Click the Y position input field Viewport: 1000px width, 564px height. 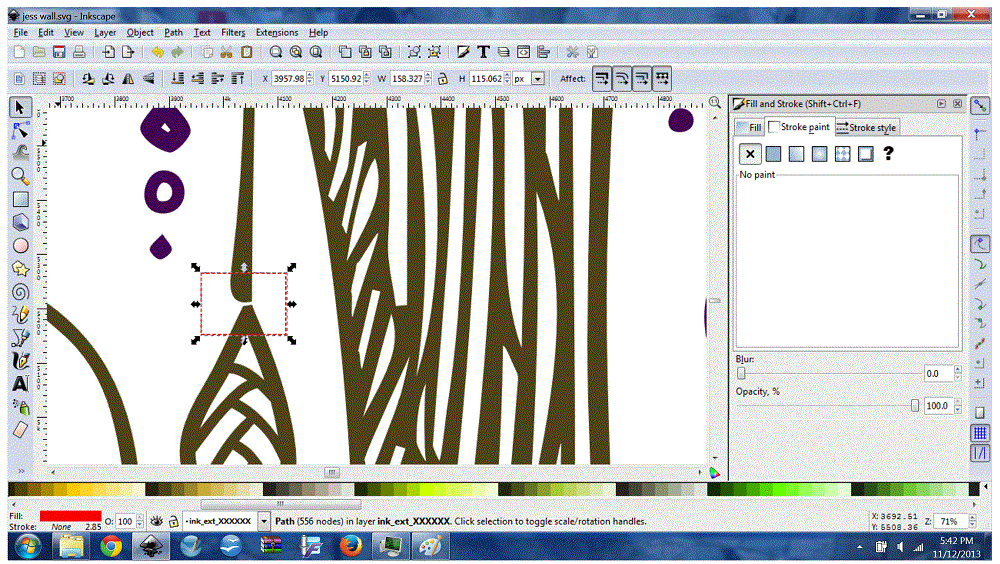346,78
